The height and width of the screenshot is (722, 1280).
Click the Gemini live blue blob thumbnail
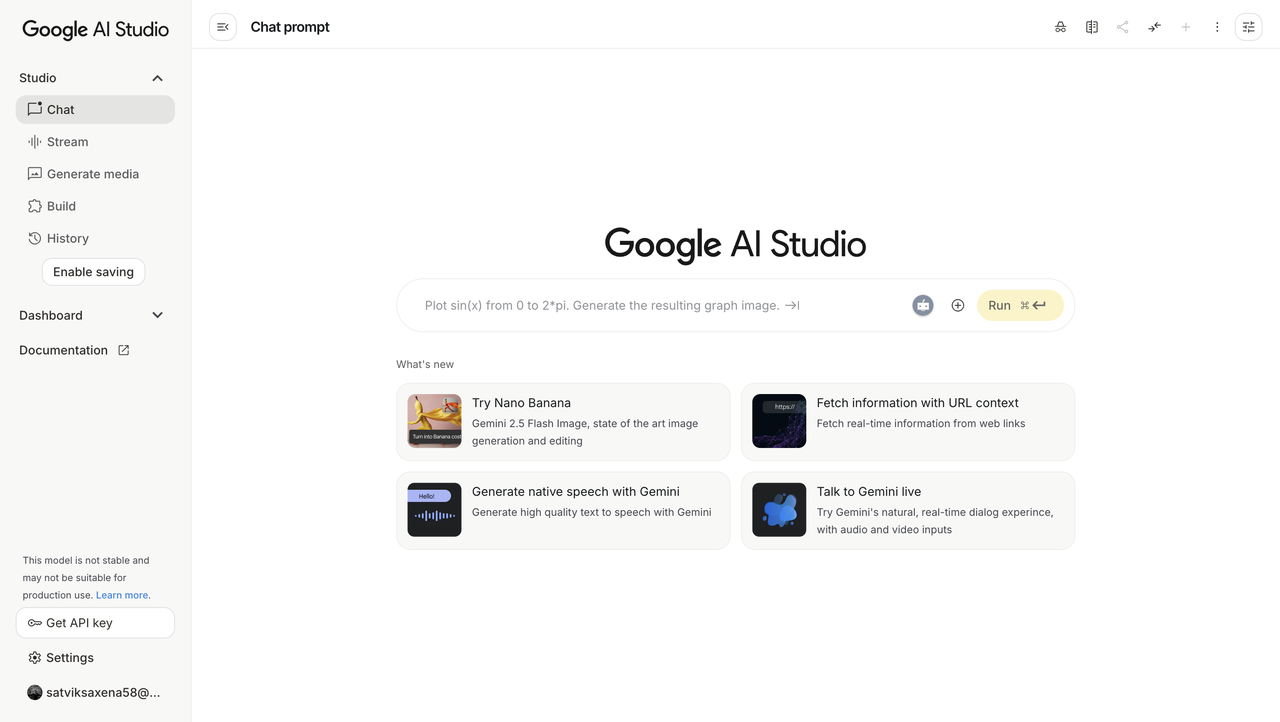(x=779, y=510)
